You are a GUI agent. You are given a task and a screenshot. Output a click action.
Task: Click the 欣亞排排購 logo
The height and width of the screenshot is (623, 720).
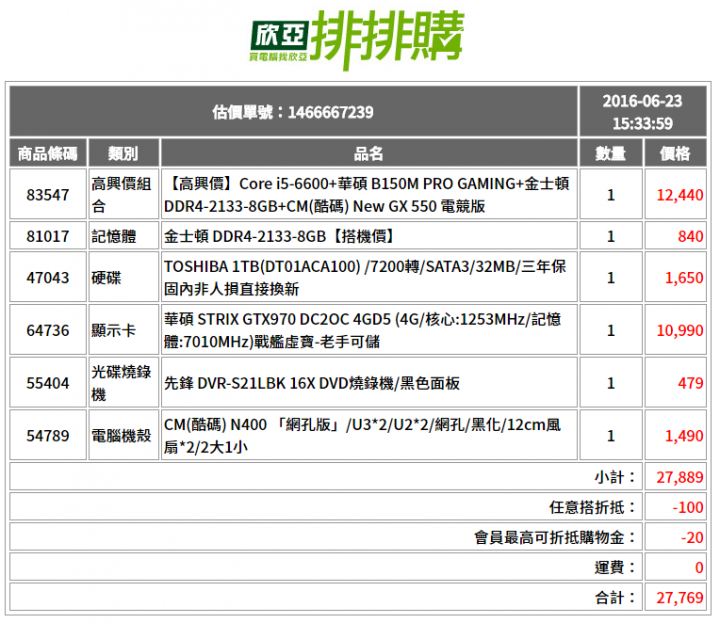coord(357,39)
